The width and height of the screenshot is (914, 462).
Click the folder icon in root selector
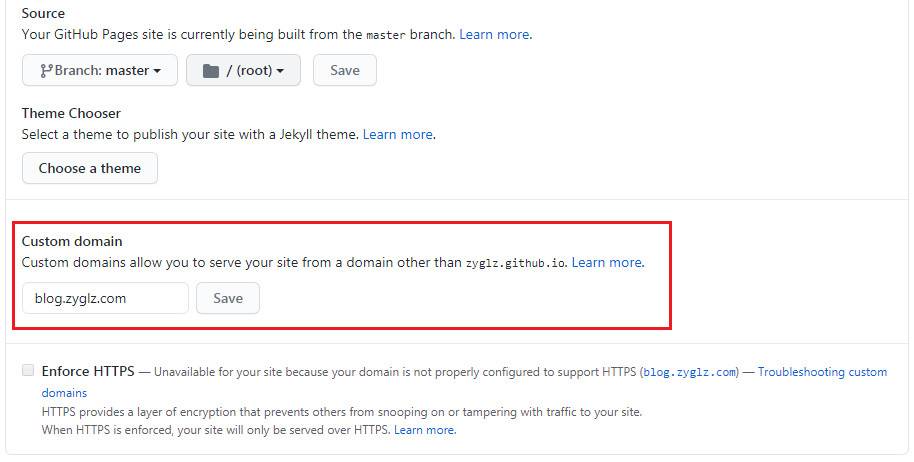pos(210,71)
